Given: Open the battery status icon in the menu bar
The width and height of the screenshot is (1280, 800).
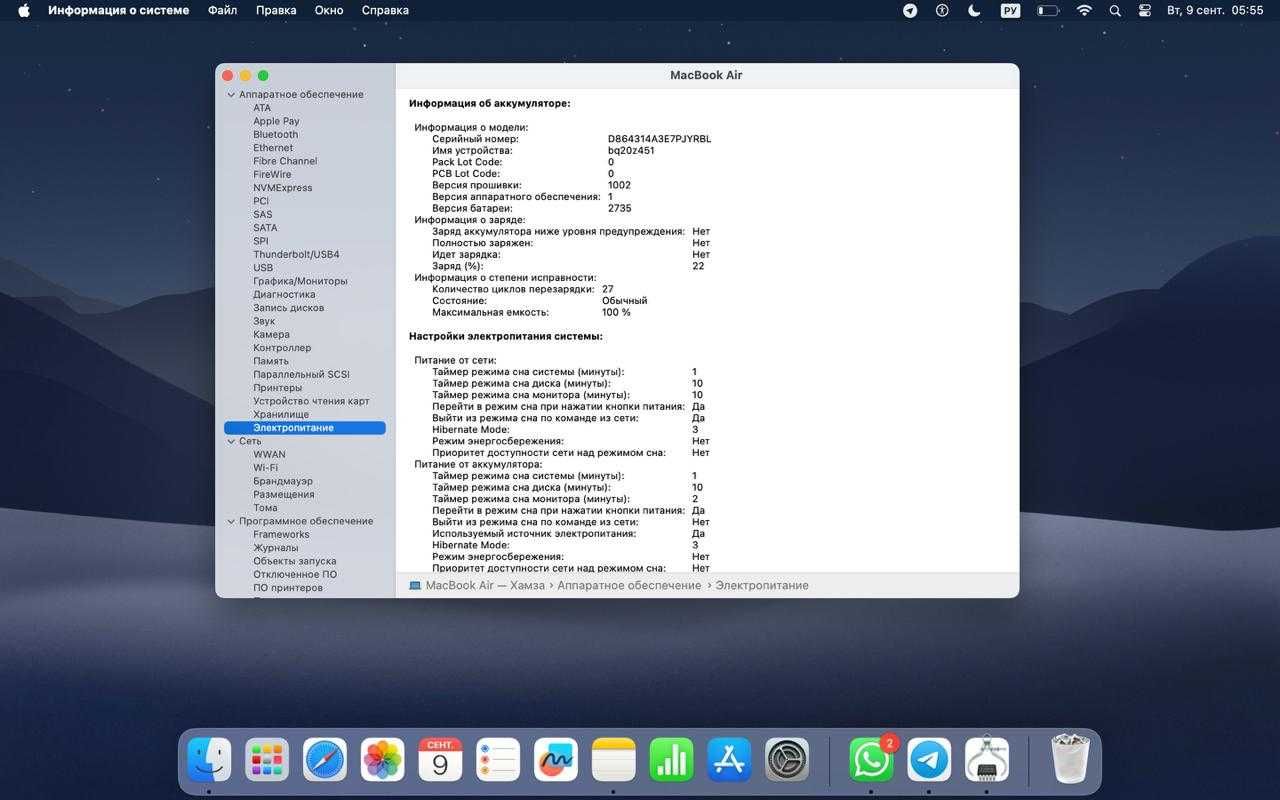Looking at the screenshot, I should click(x=1047, y=10).
